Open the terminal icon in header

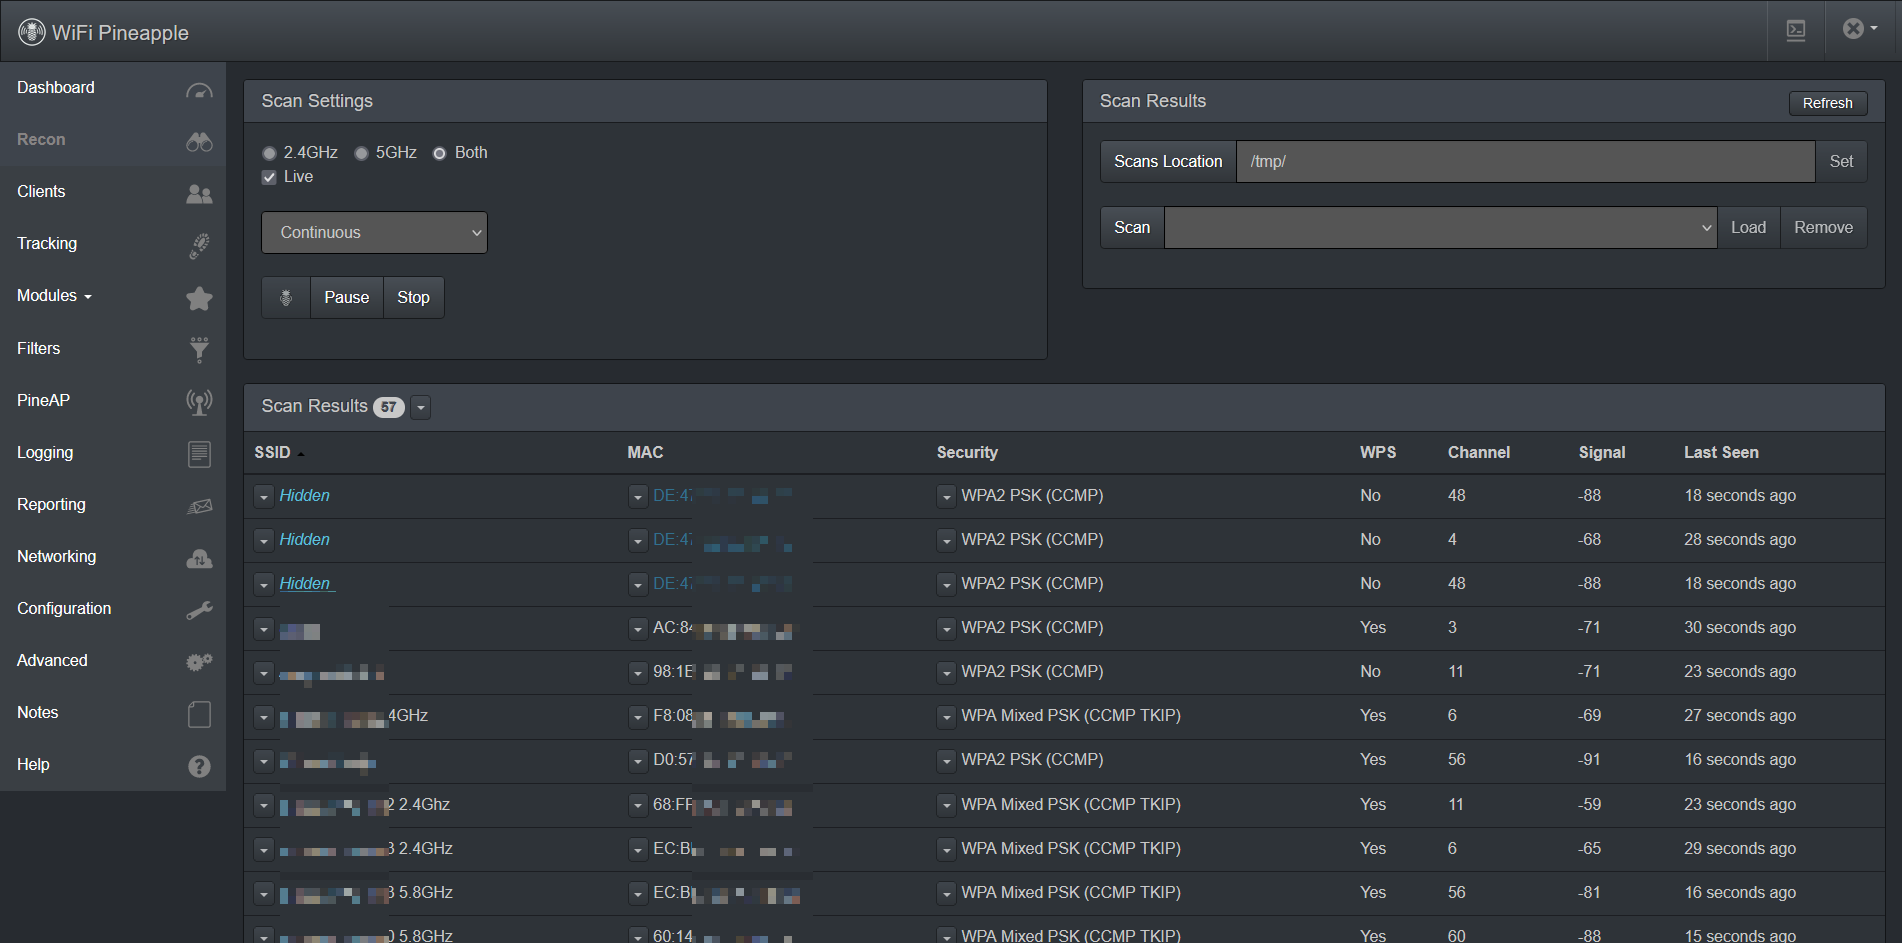pos(1796,30)
